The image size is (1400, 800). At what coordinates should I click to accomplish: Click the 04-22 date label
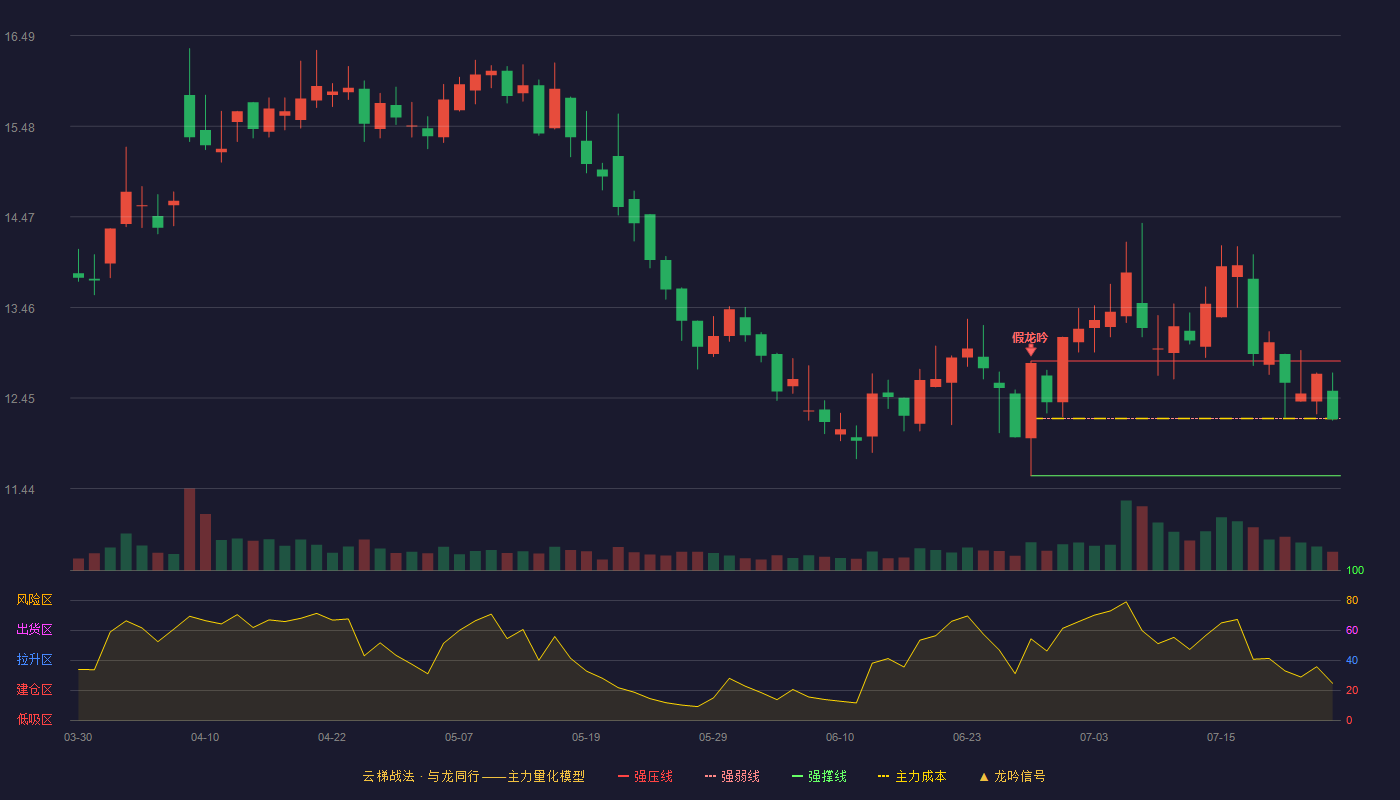tap(332, 737)
